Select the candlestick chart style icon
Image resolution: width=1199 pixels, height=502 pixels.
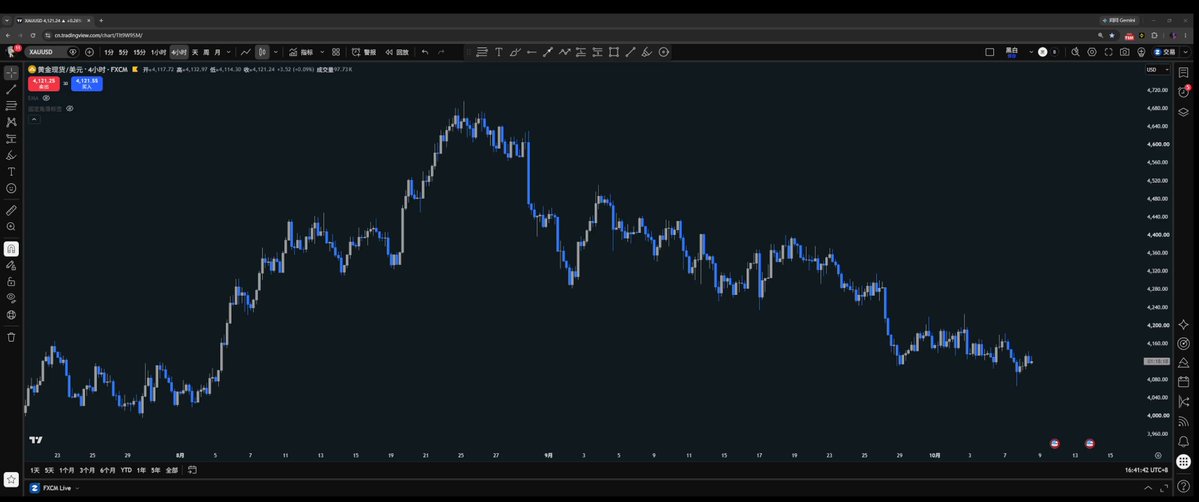coord(262,52)
